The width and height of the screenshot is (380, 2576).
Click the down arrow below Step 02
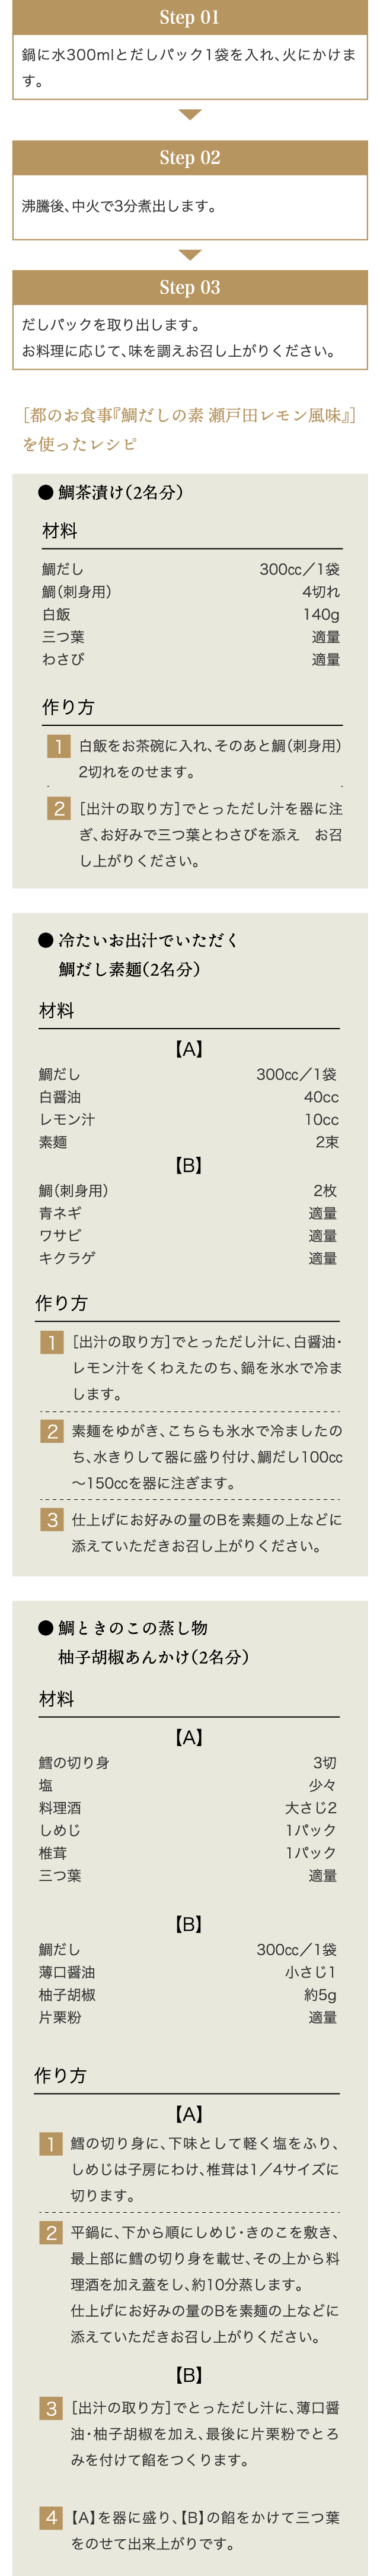(190, 255)
